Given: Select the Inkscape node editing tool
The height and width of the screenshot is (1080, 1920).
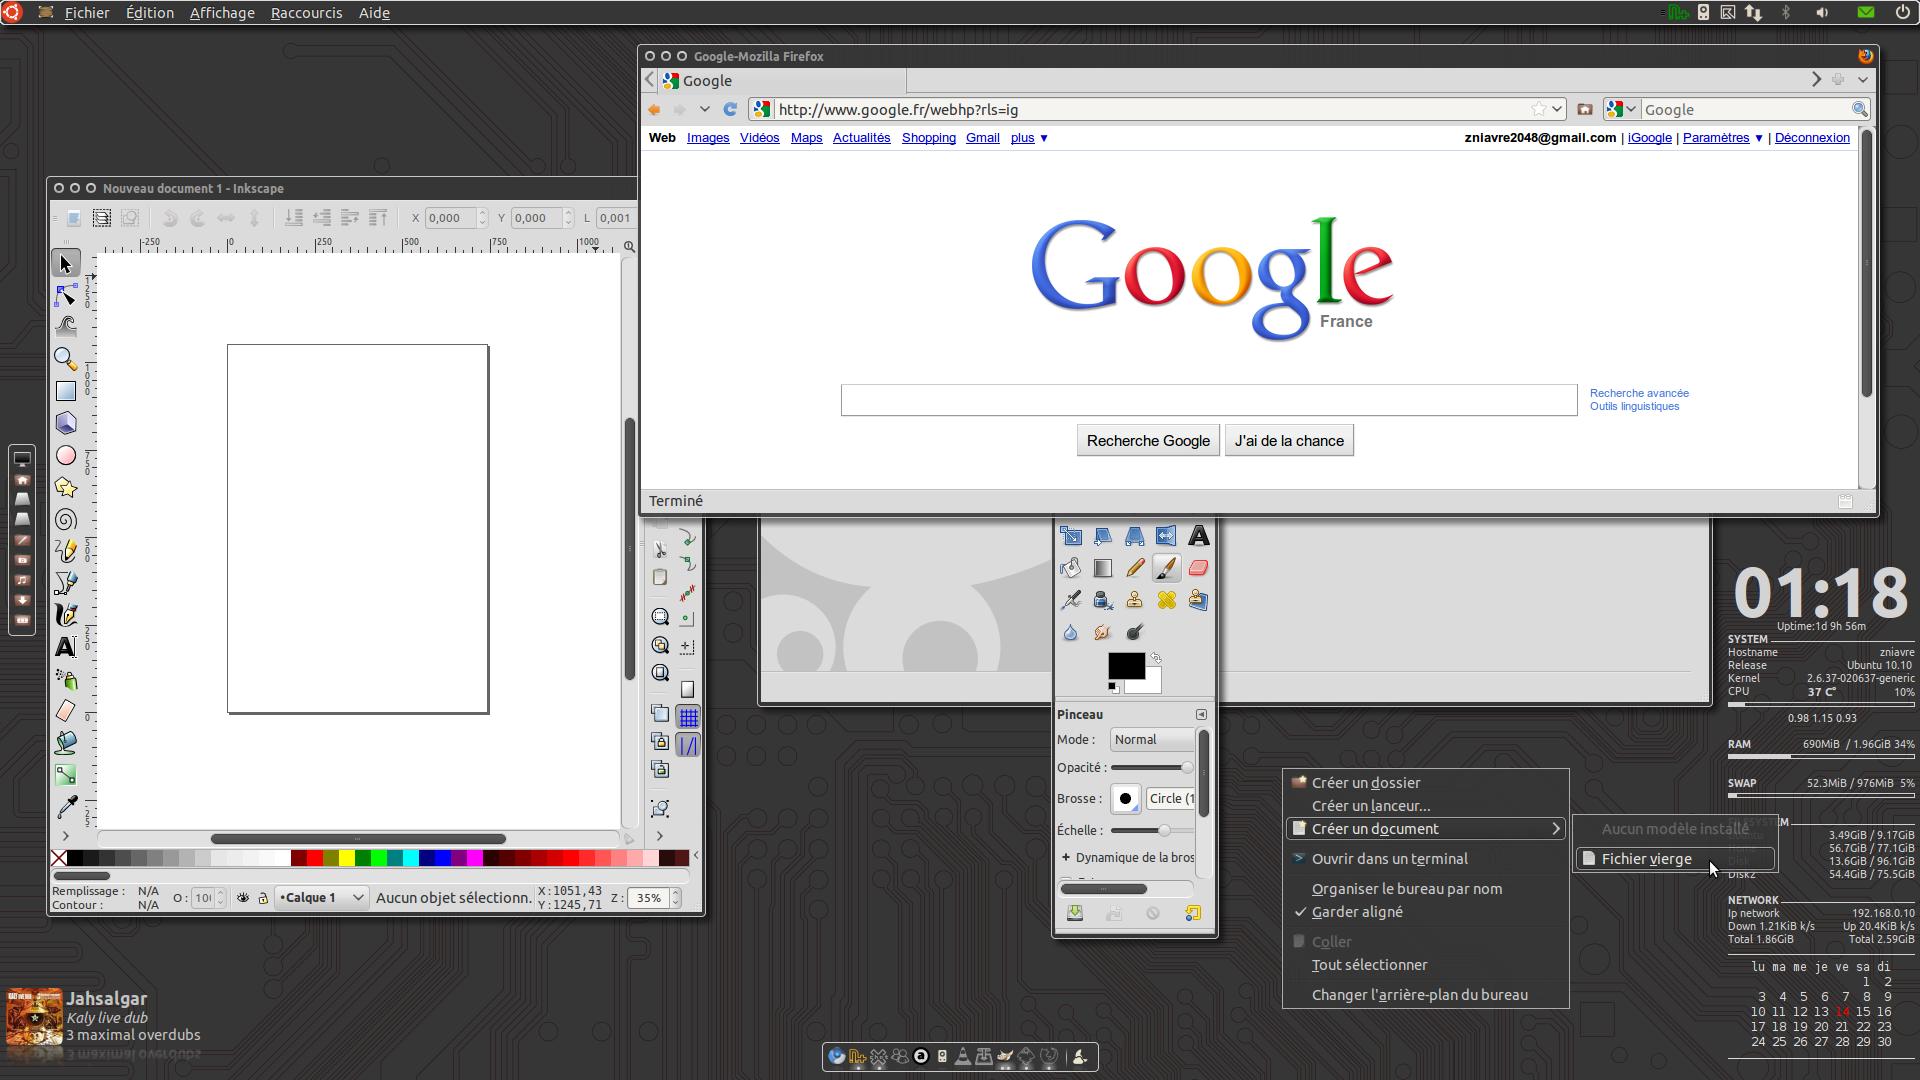Looking at the screenshot, I should tap(66, 295).
